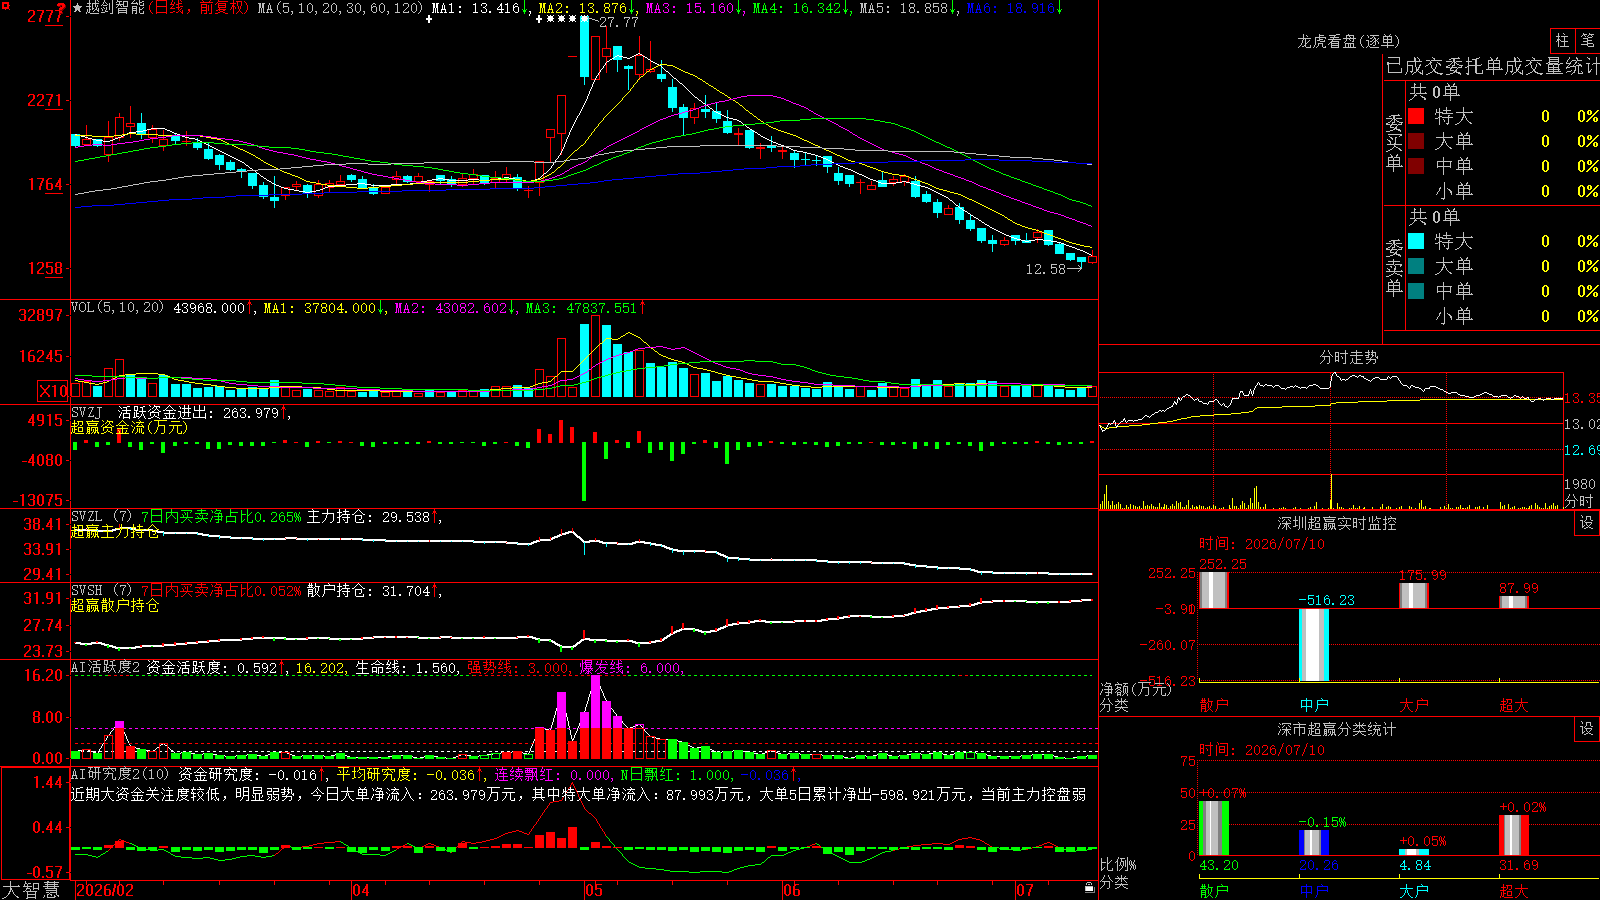The image size is (1600, 900).
Task: Click the blue 中户 bar valued 20.26
Action: 1314,843
